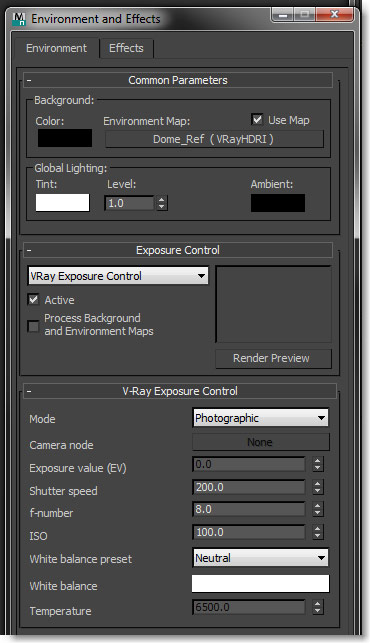
Task: Open the White balance color swatch
Action: pyautogui.click(x=260, y=584)
